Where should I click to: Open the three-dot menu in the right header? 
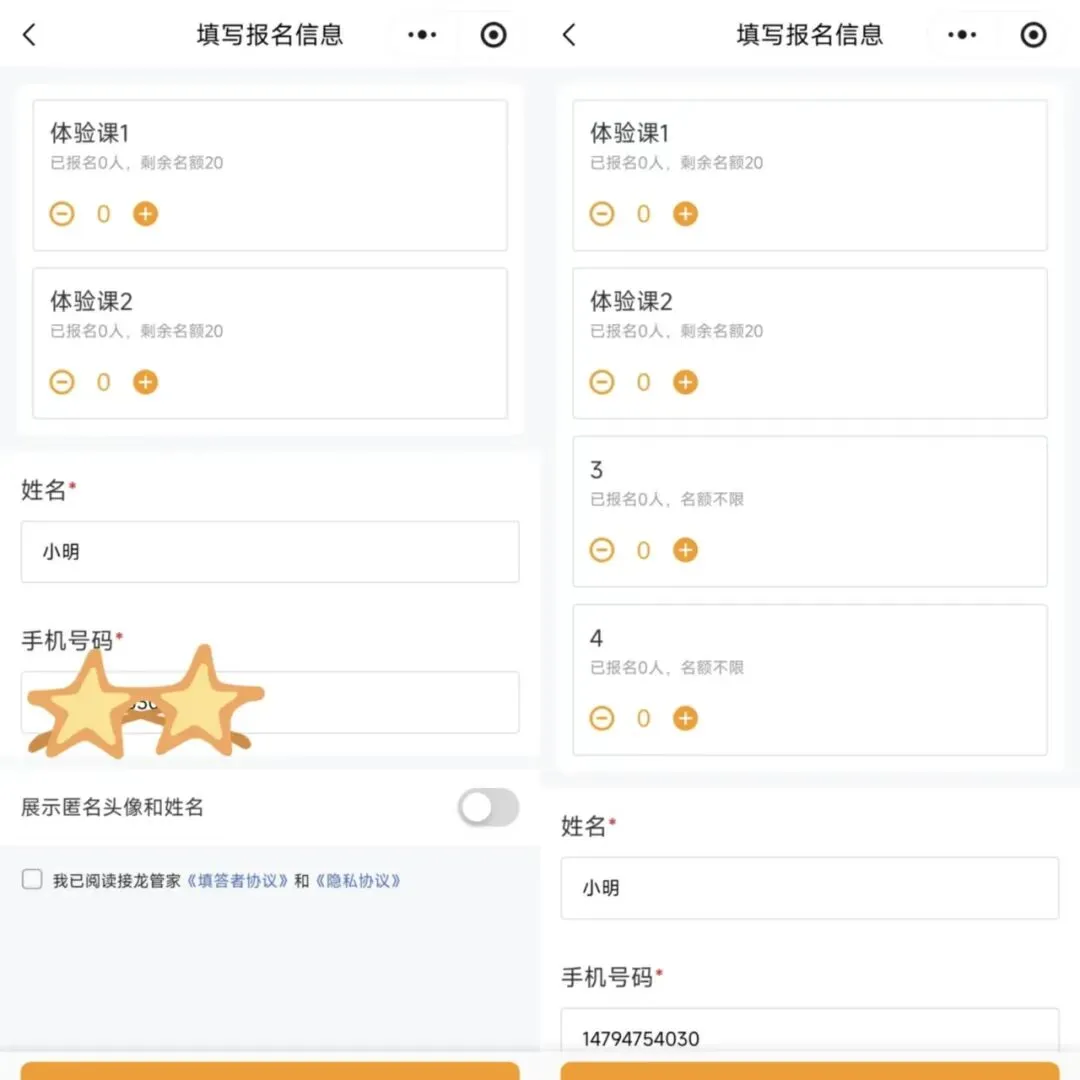pyautogui.click(x=962, y=34)
